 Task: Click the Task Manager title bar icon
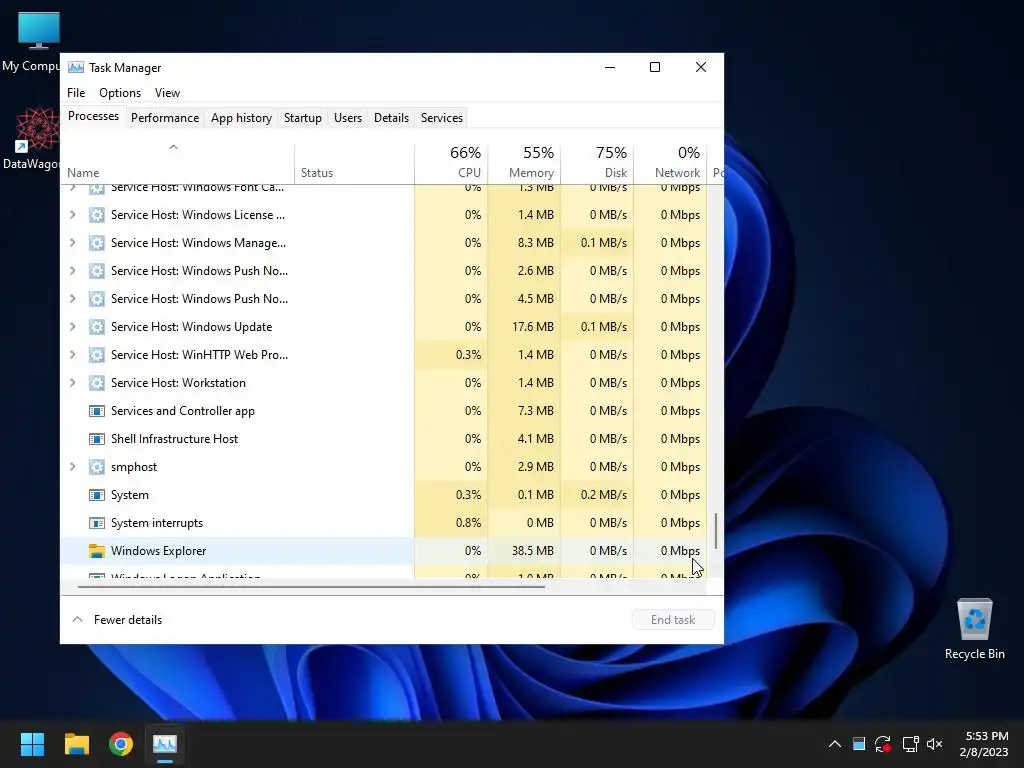tap(76, 67)
